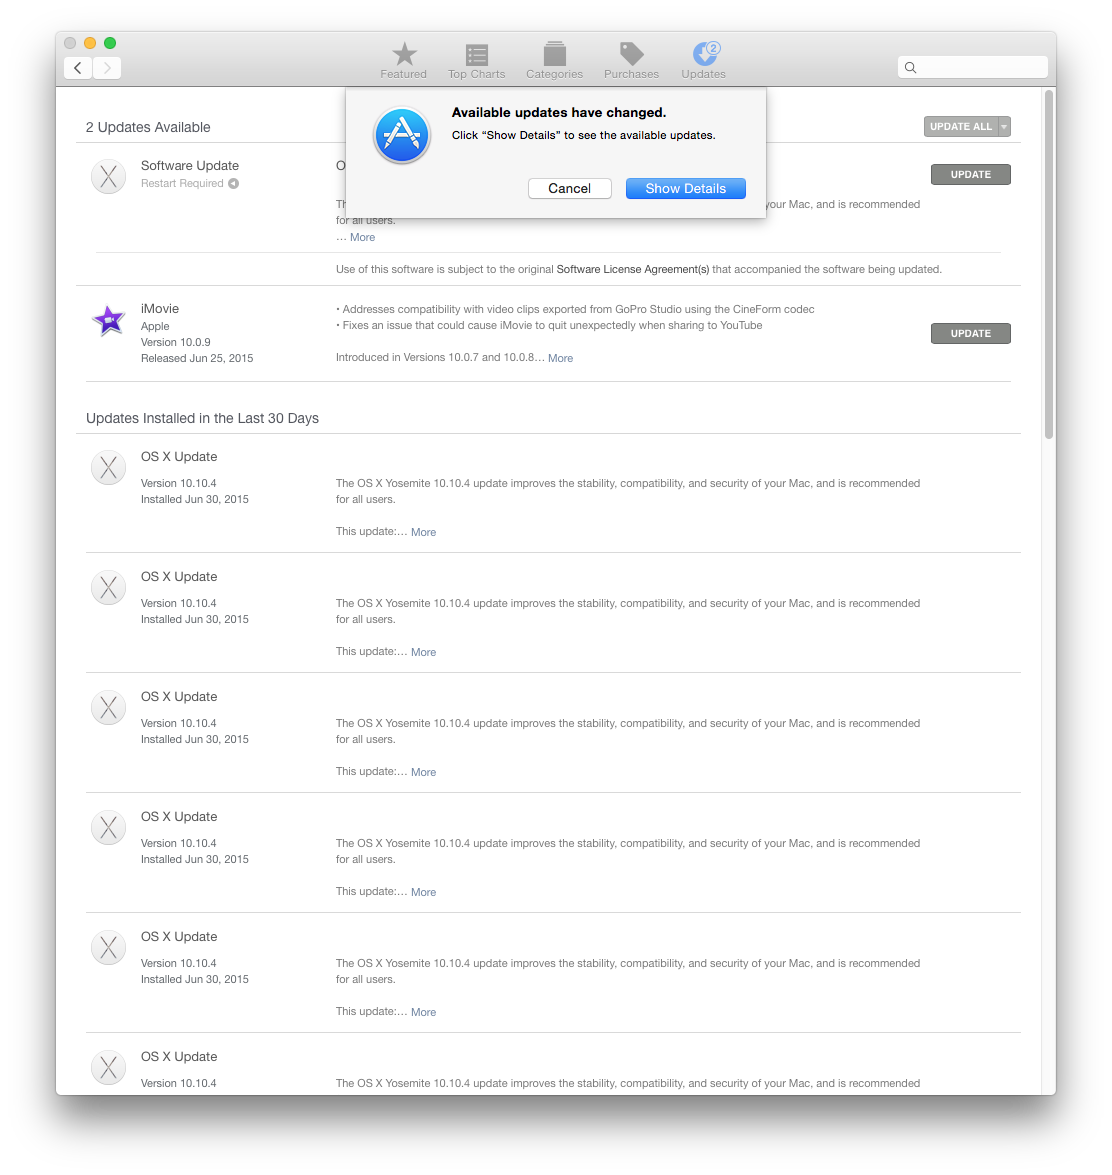This screenshot has width=1112, height=1175.
Task: Expand More in Software Update description
Action: click(x=363, y=238)
